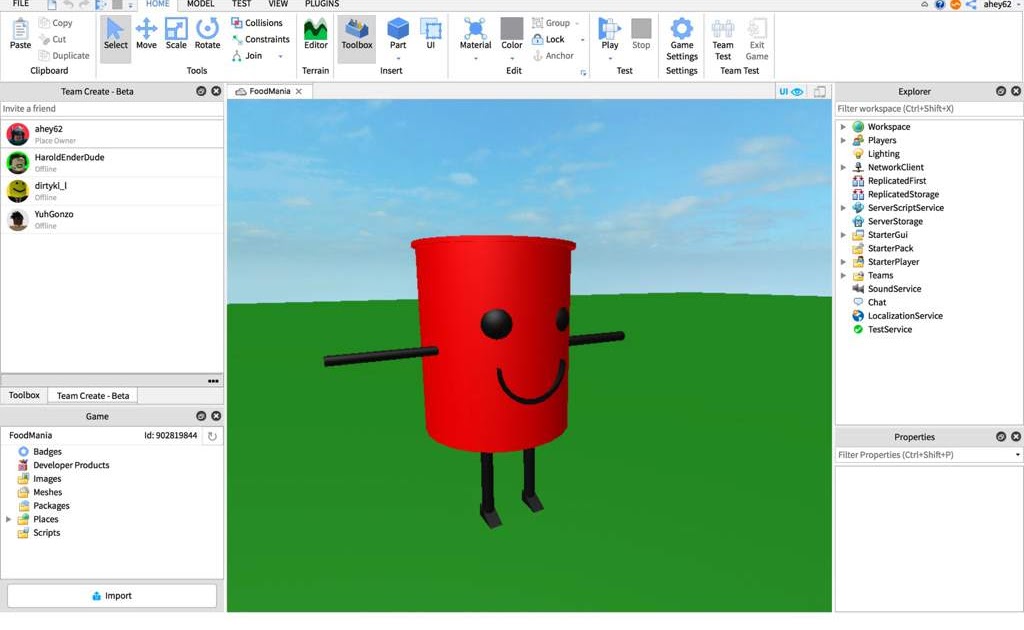Click the Duplicate button
Viewport: 1024px width, 630px height.
tap(64, 55)
